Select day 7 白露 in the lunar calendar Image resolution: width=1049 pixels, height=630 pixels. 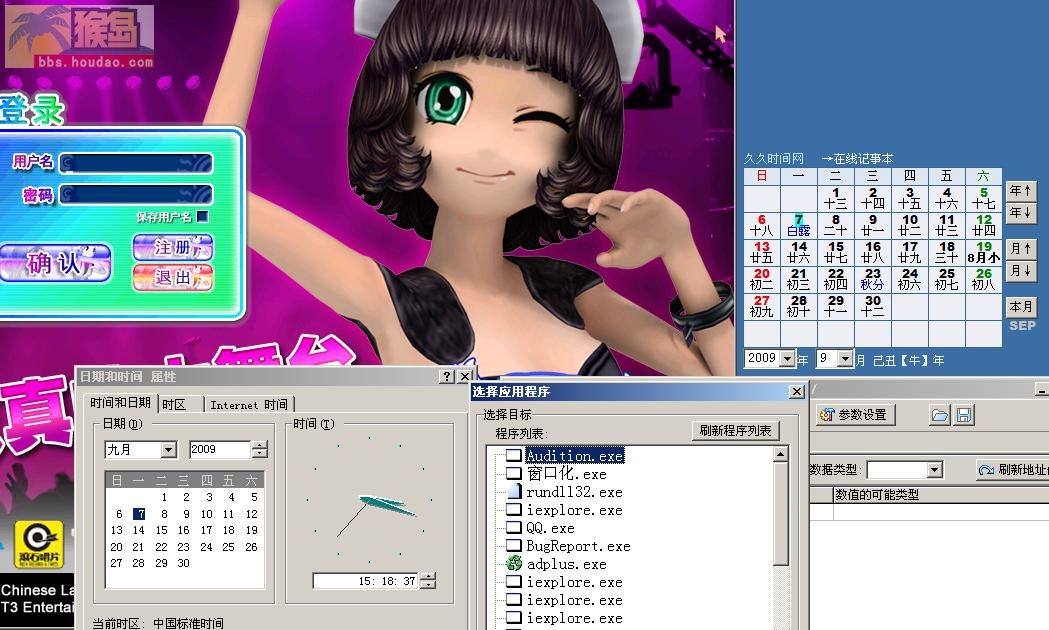tap(799, 225)
